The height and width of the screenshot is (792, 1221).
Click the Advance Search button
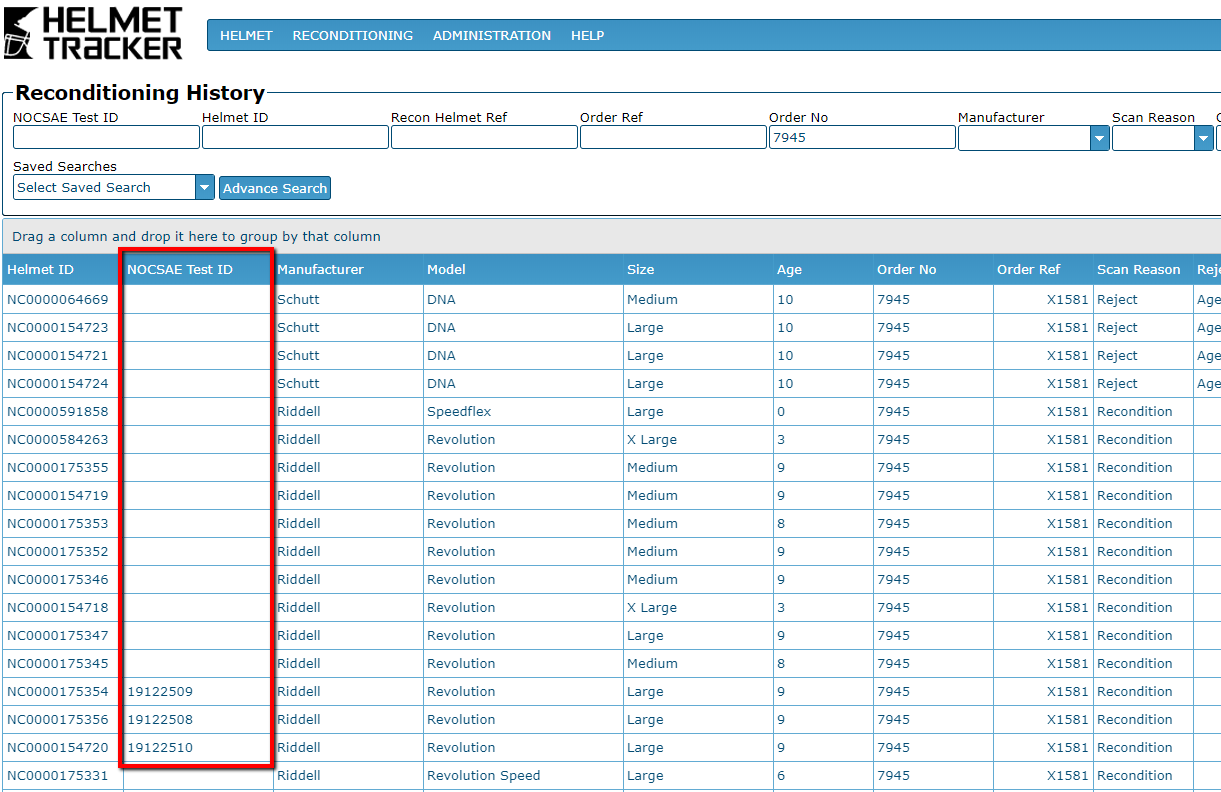[275, 188]
